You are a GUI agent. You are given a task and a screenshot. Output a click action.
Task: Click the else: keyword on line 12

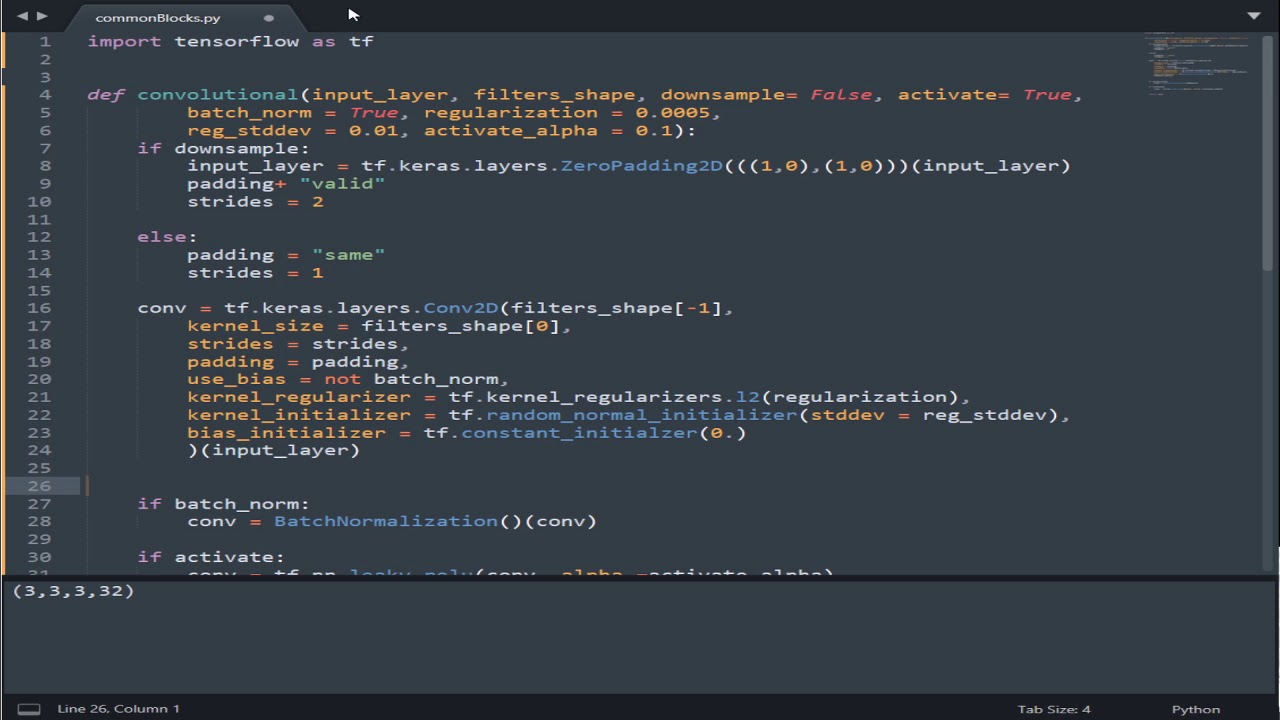(167, 237)
